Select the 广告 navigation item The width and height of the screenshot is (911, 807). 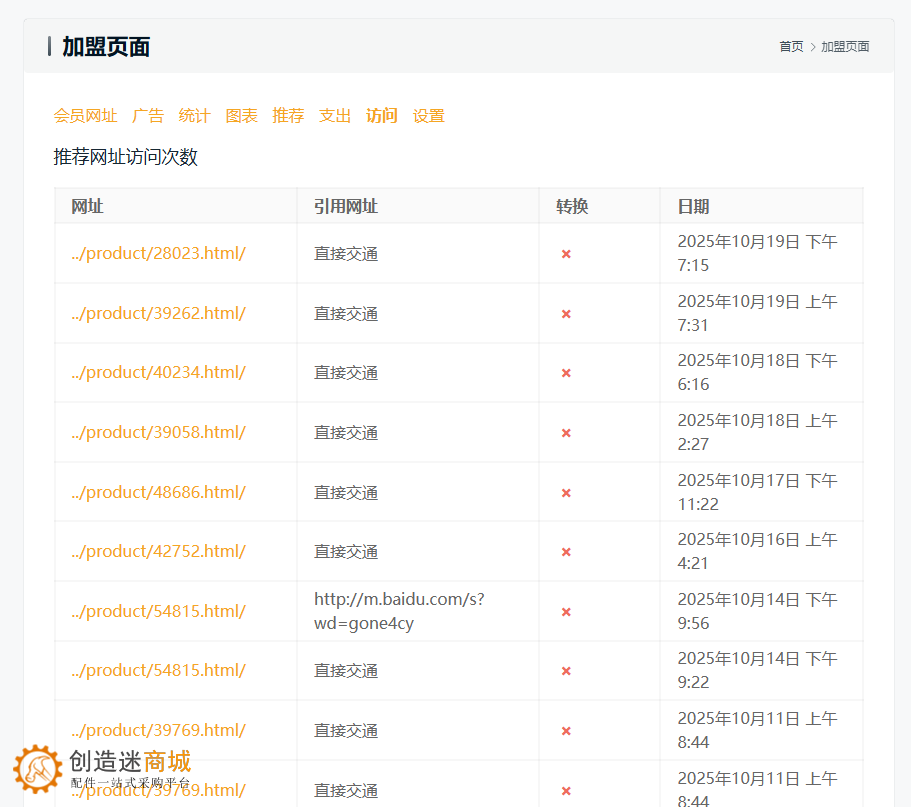(x=148, y=115)
